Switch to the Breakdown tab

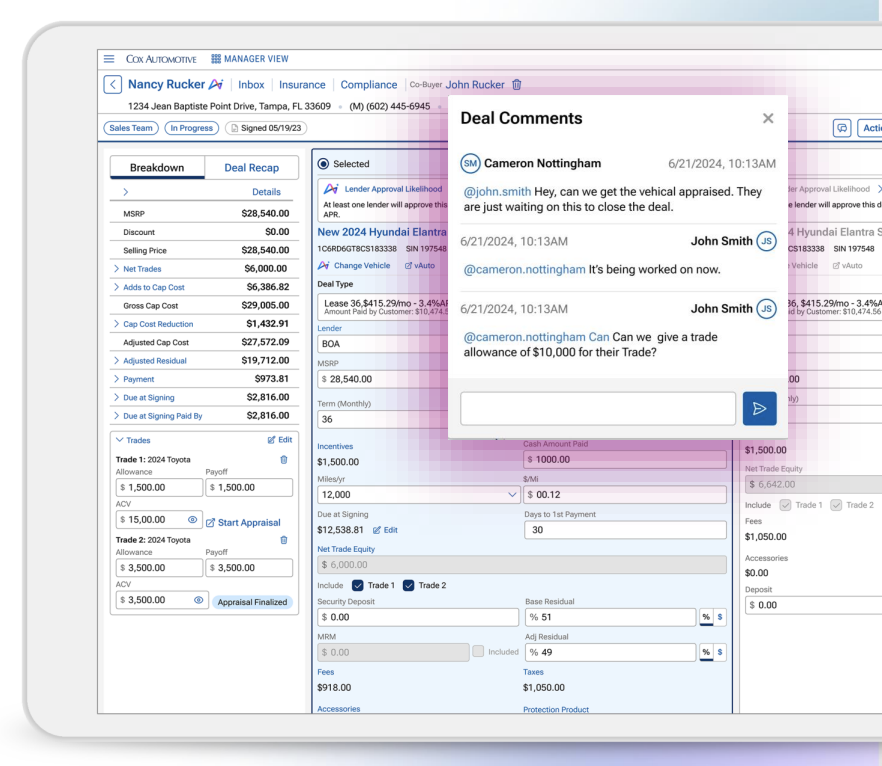click(x=157, y=168)
